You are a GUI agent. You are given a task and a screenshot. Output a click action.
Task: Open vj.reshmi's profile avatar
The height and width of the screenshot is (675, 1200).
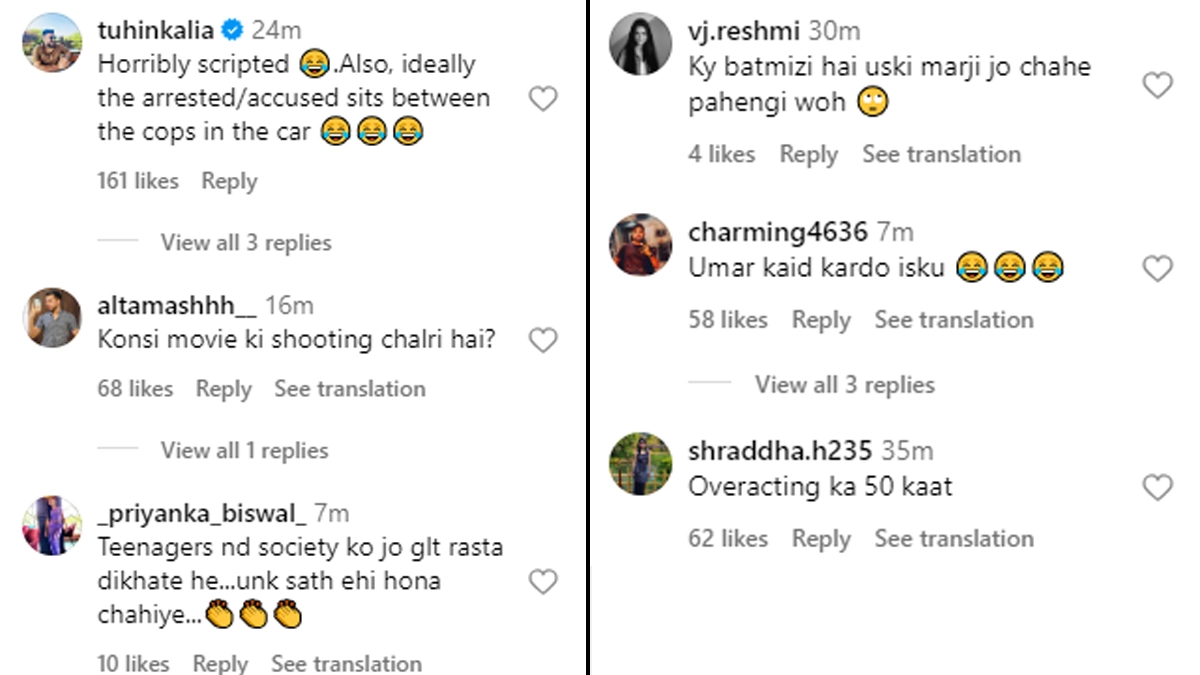[640, 44]
